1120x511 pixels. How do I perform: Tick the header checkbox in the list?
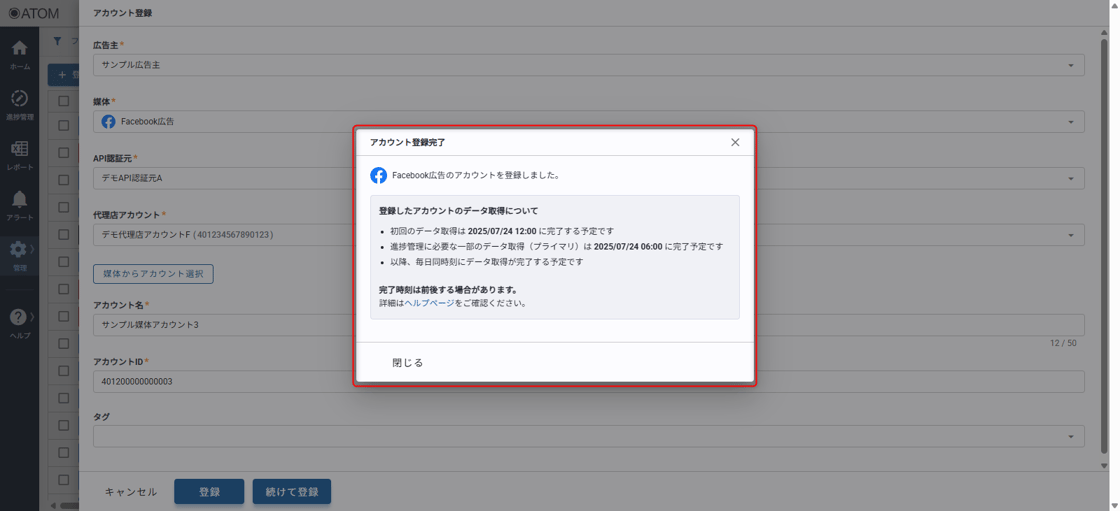click(64, 101)
